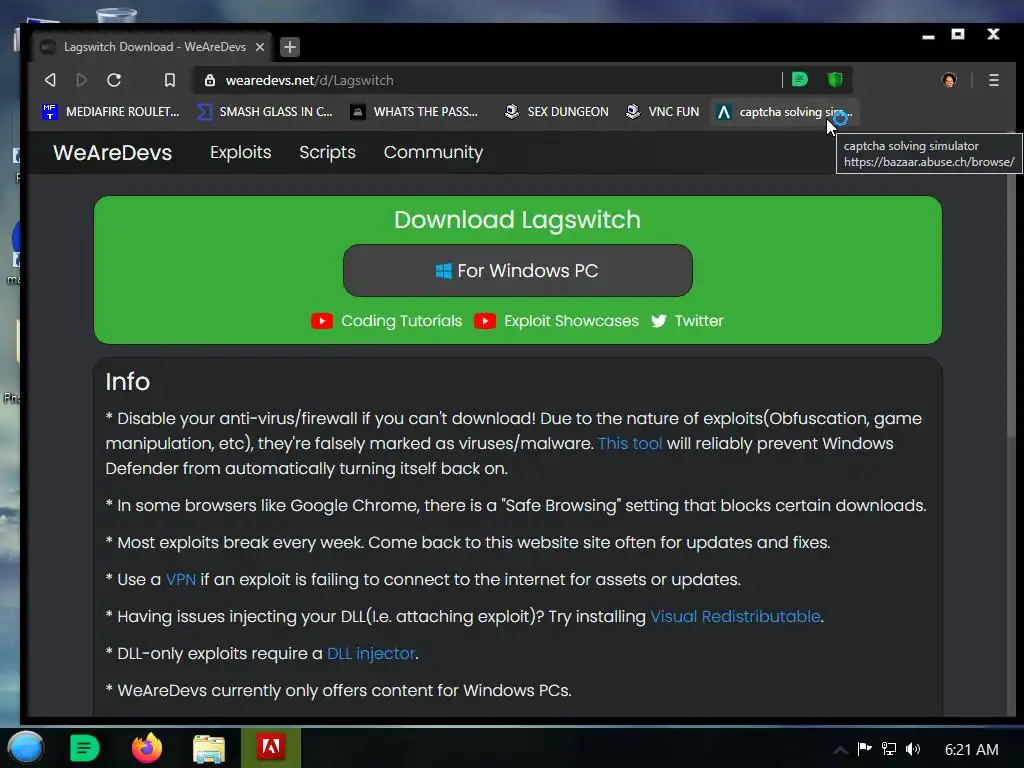Open File Explorer from taskbar
1024x768 pixels.
[209, 748]
